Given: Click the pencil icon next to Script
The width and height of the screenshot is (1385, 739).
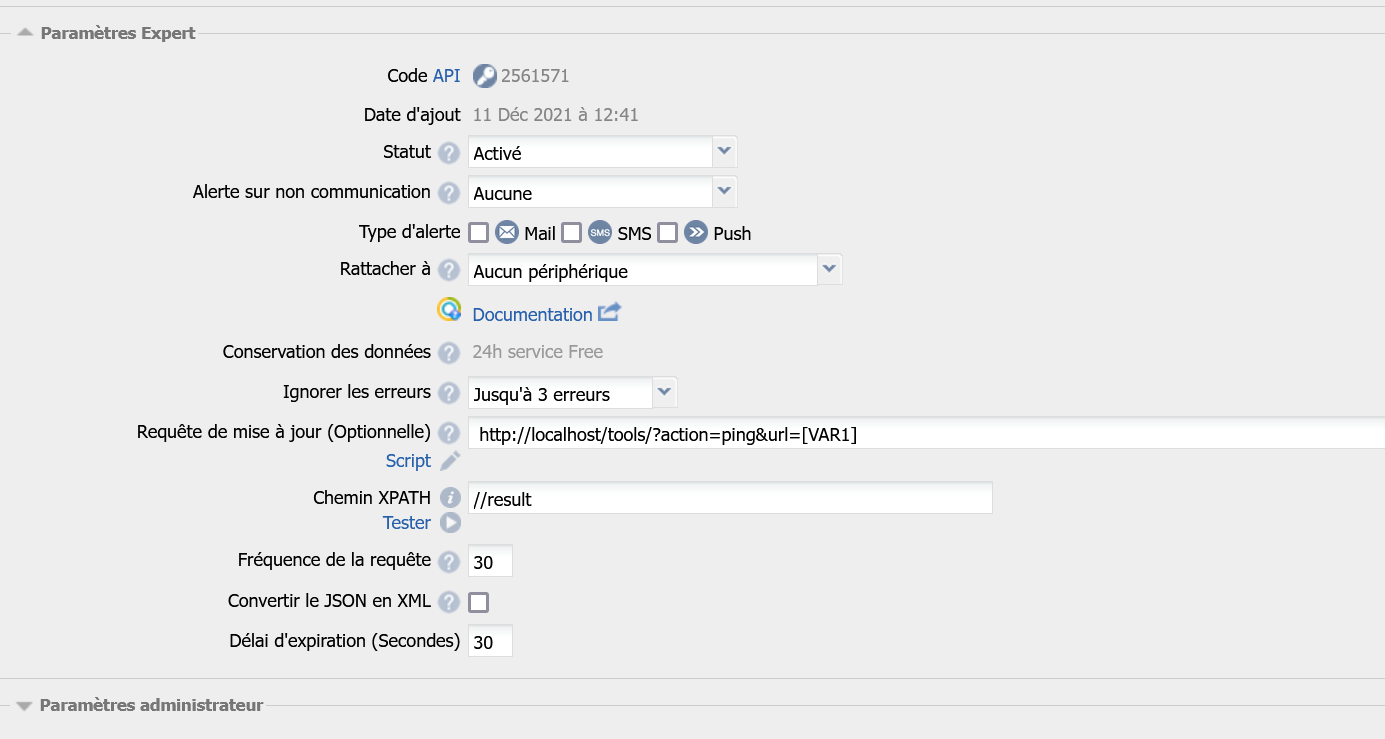Looking at the screenshot, I should (x=450, y=461).
